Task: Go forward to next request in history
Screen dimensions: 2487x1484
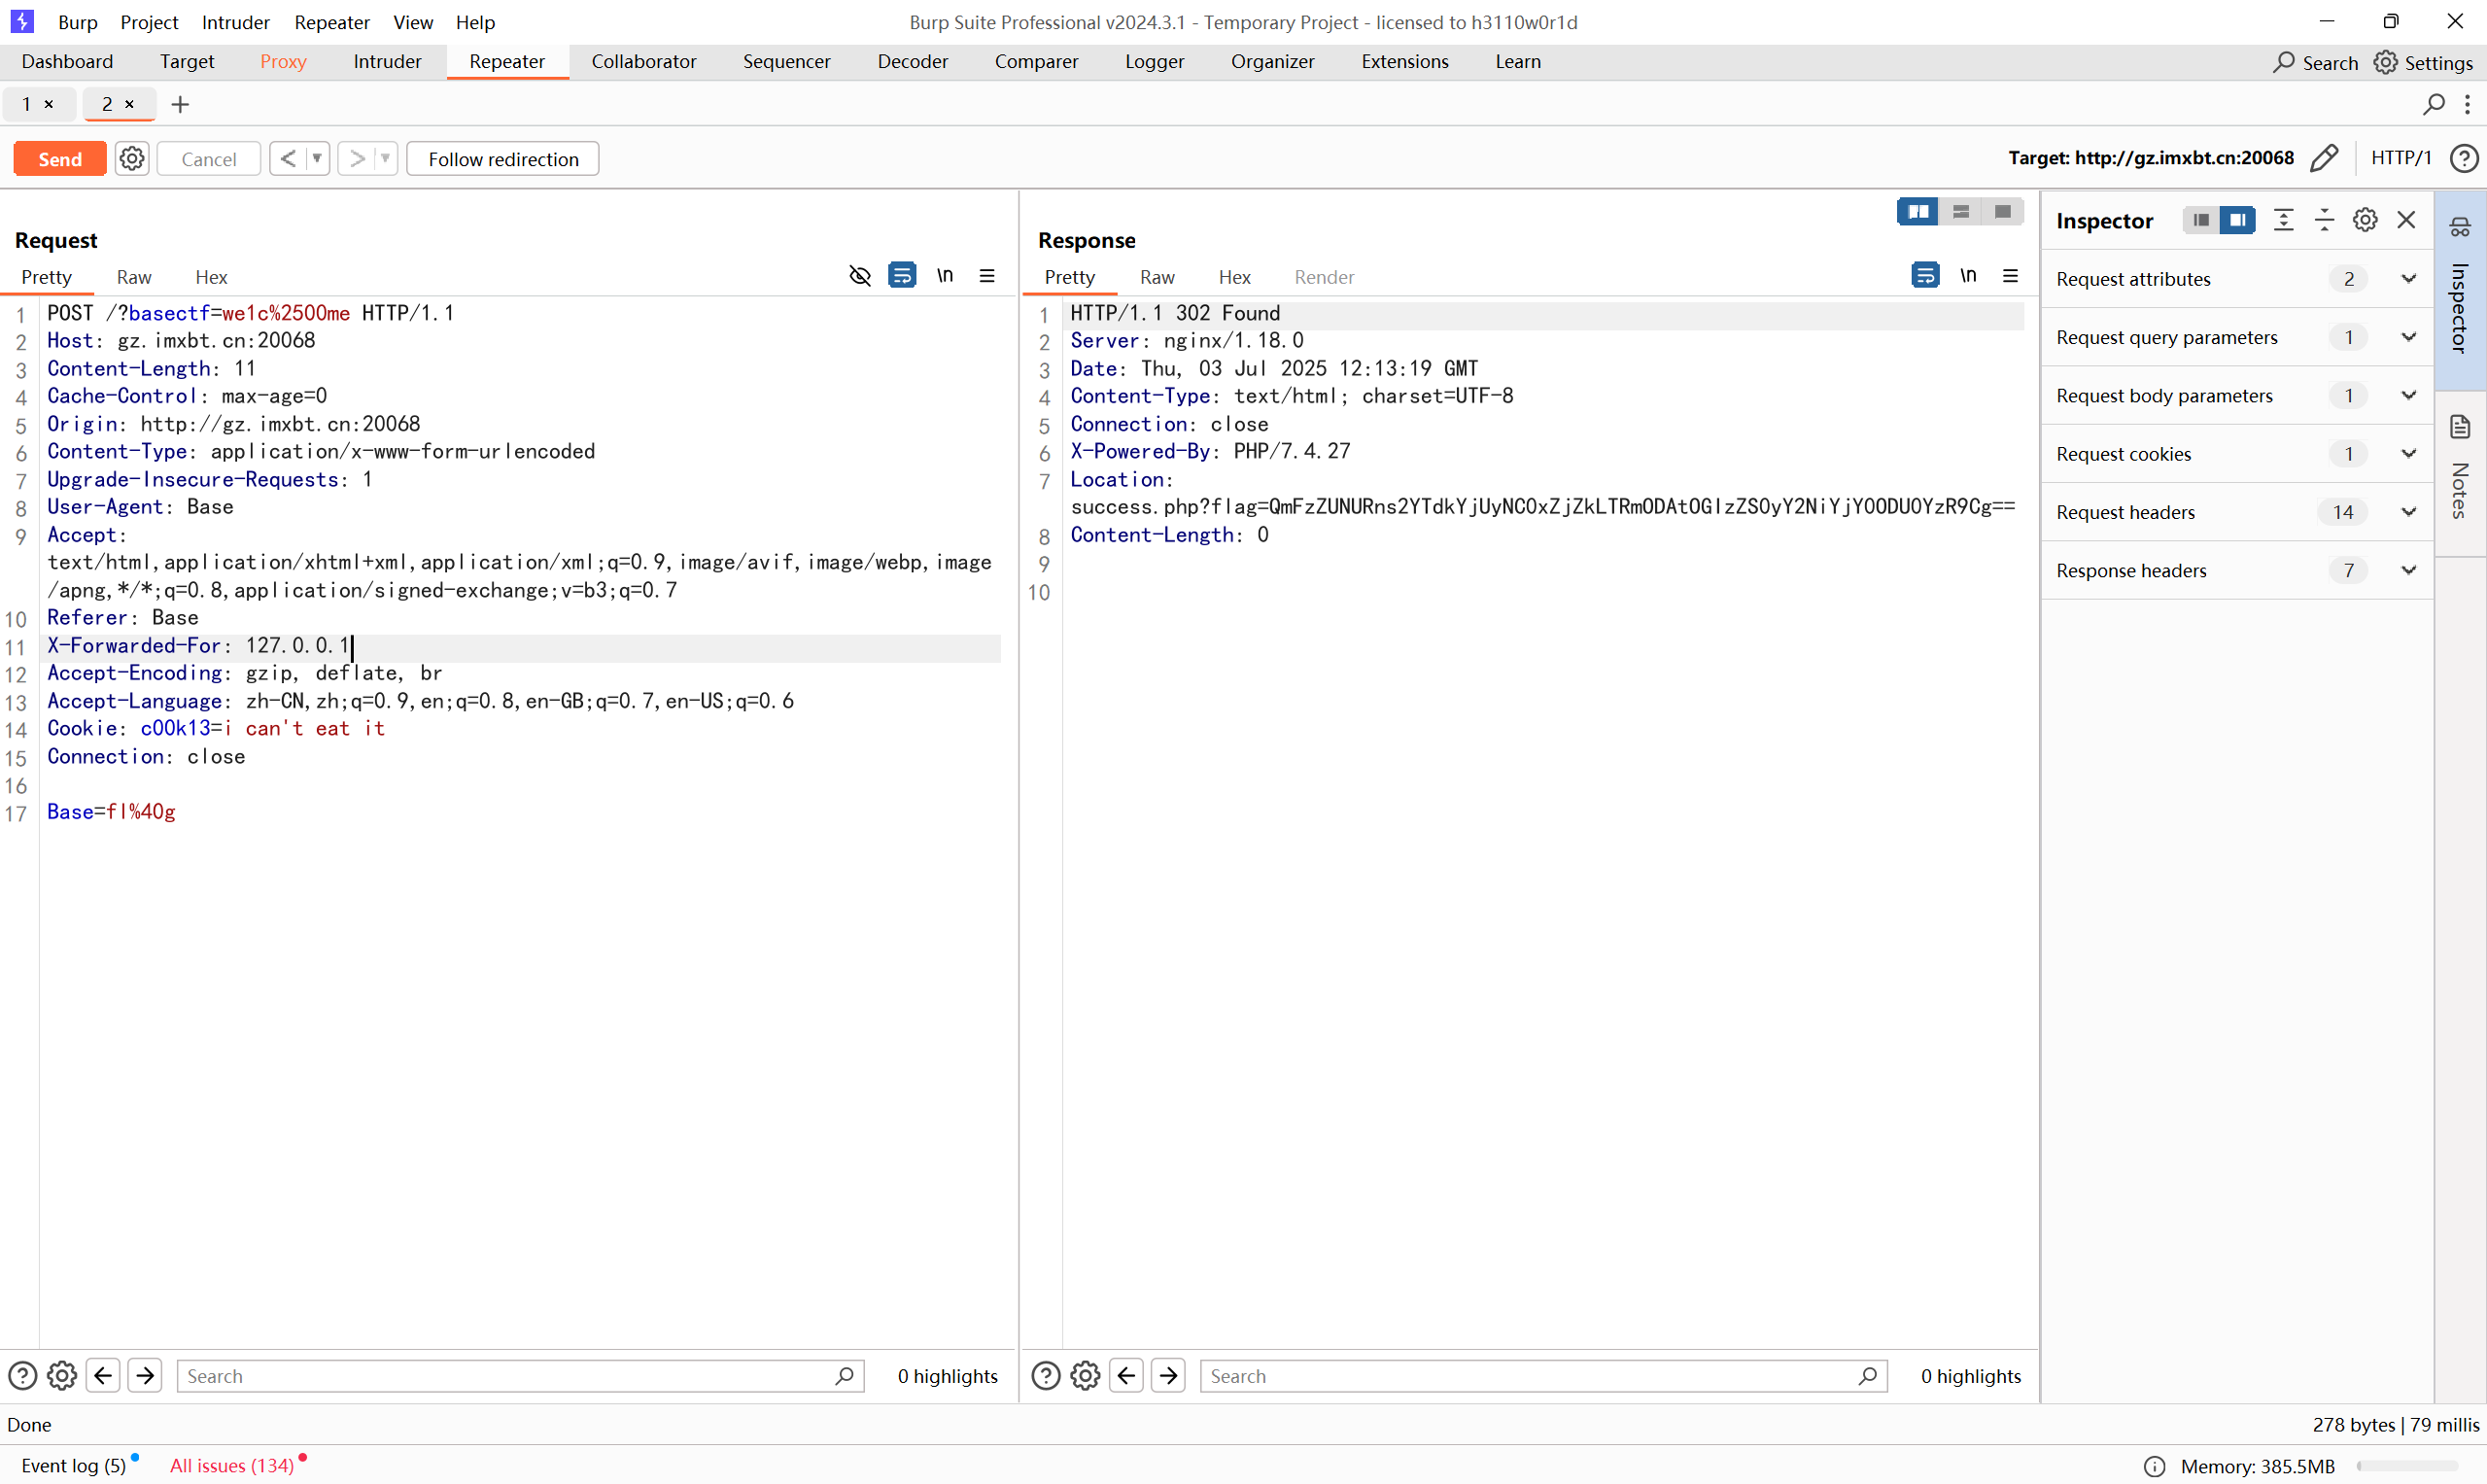Action: 356,158
